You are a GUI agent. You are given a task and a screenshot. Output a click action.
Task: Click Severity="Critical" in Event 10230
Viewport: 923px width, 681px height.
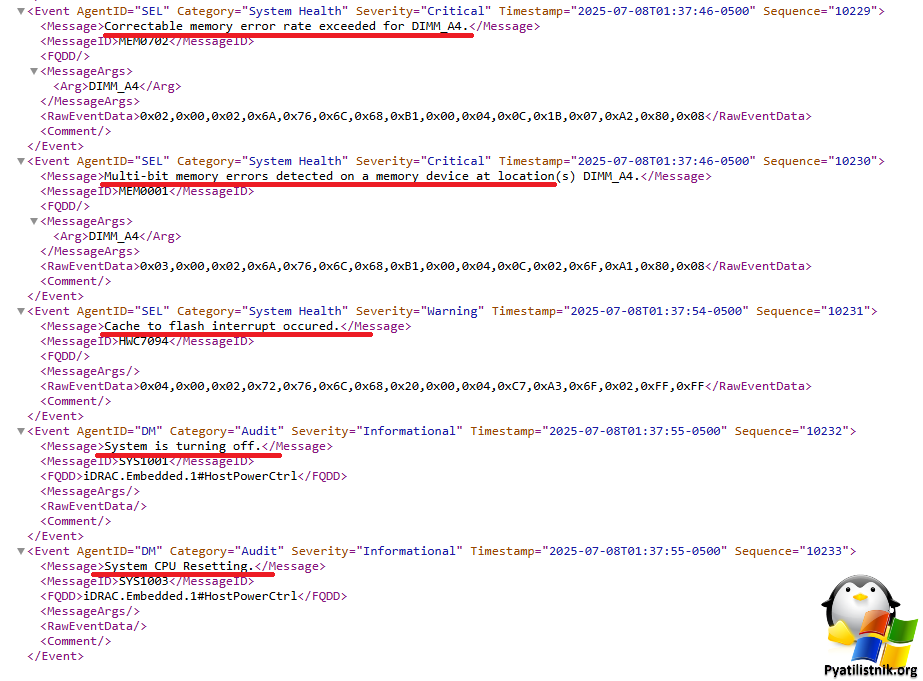pyautogui.click(x=423, y=161)
